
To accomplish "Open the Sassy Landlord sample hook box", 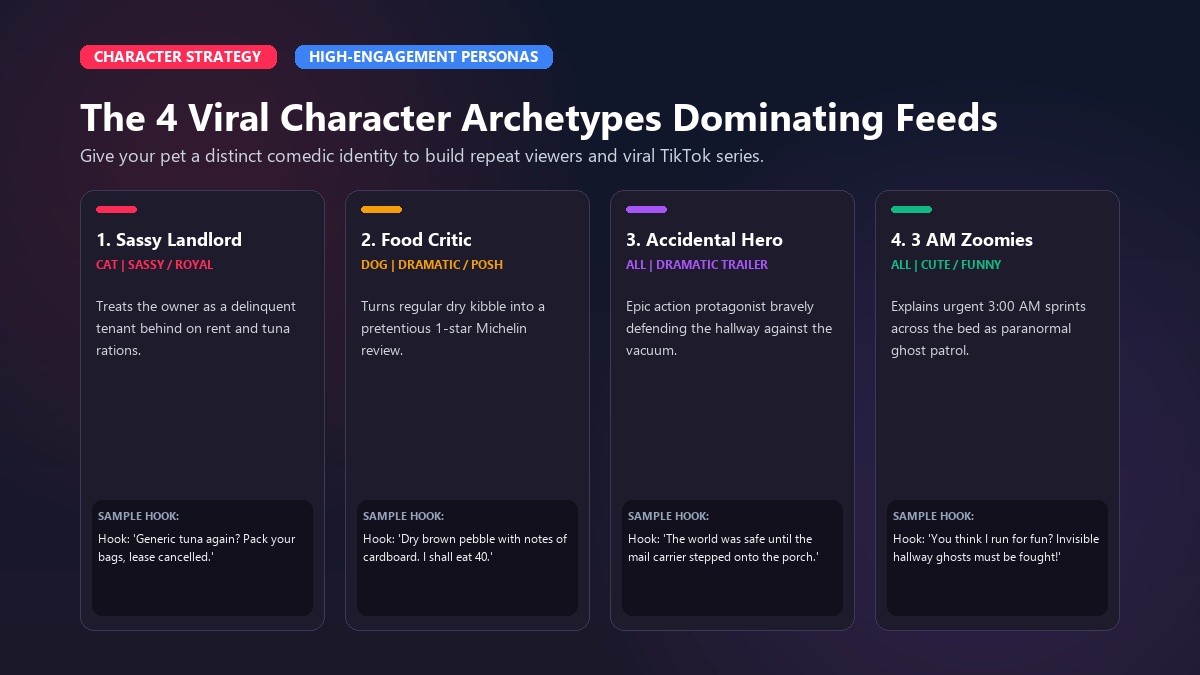I will (x=202, y=558).
